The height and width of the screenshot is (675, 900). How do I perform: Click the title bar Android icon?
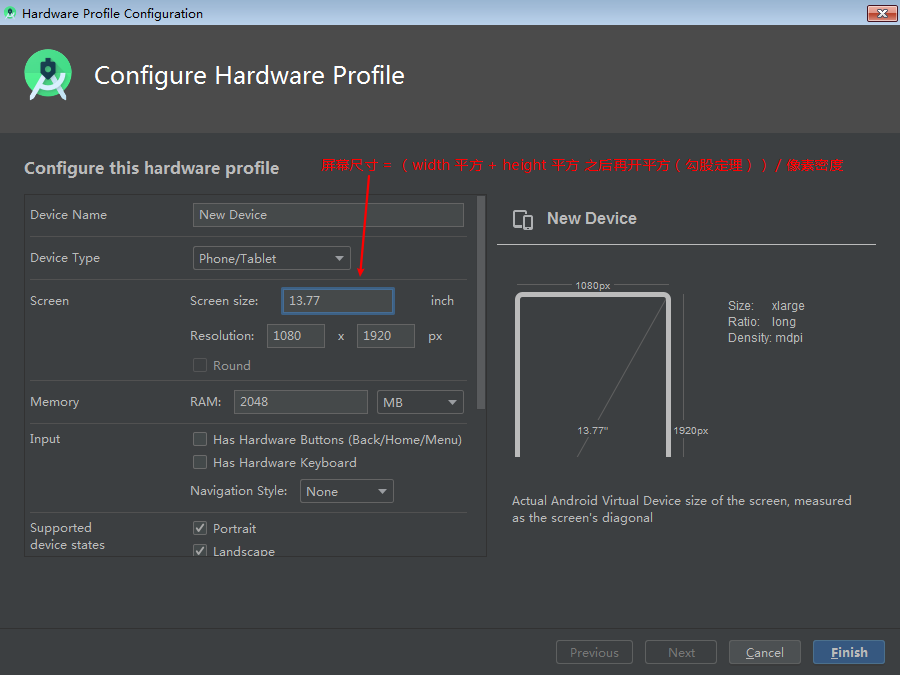pyautogui.click(x=10, y=13)
